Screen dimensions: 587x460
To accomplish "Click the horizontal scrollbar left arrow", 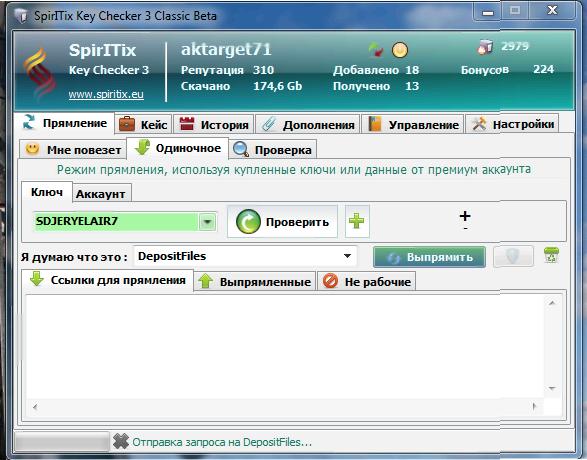I will point(35,406).
